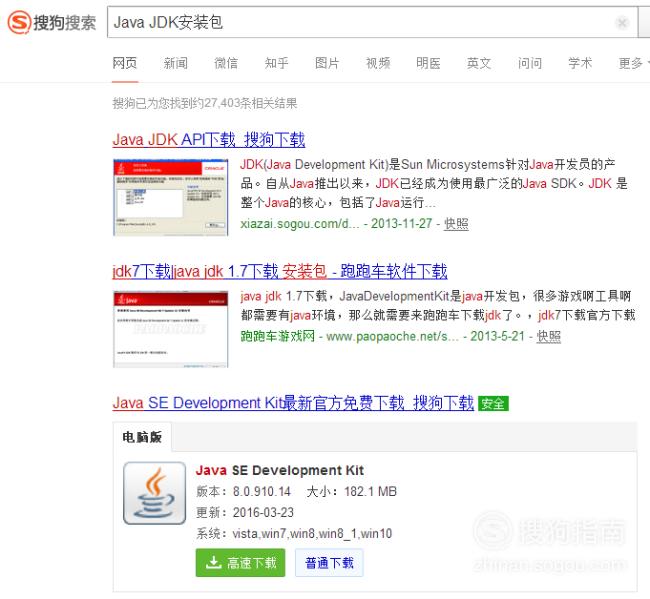Open Java SE Development Kit最新官方免费下载 link

click(293, 403)
